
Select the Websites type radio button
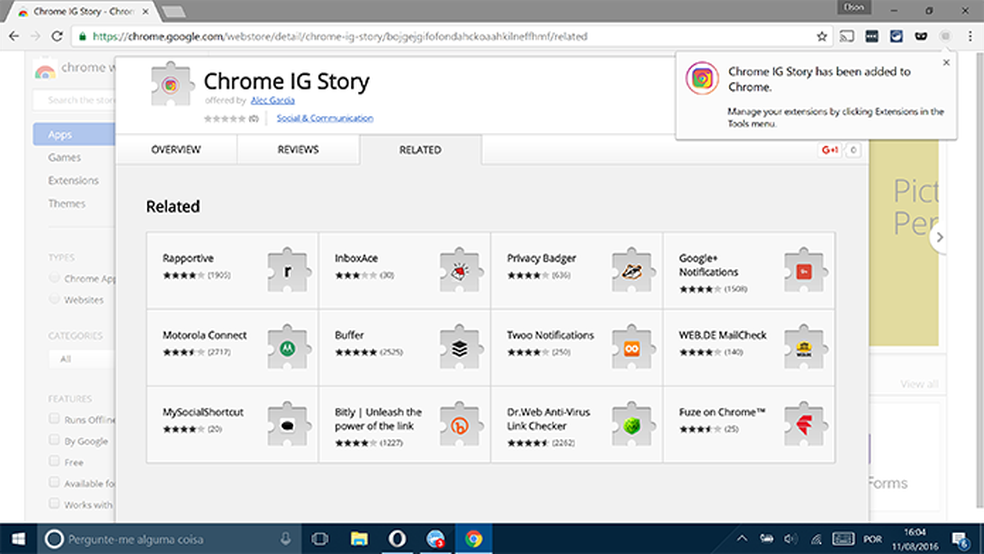[x=54, y=299]
